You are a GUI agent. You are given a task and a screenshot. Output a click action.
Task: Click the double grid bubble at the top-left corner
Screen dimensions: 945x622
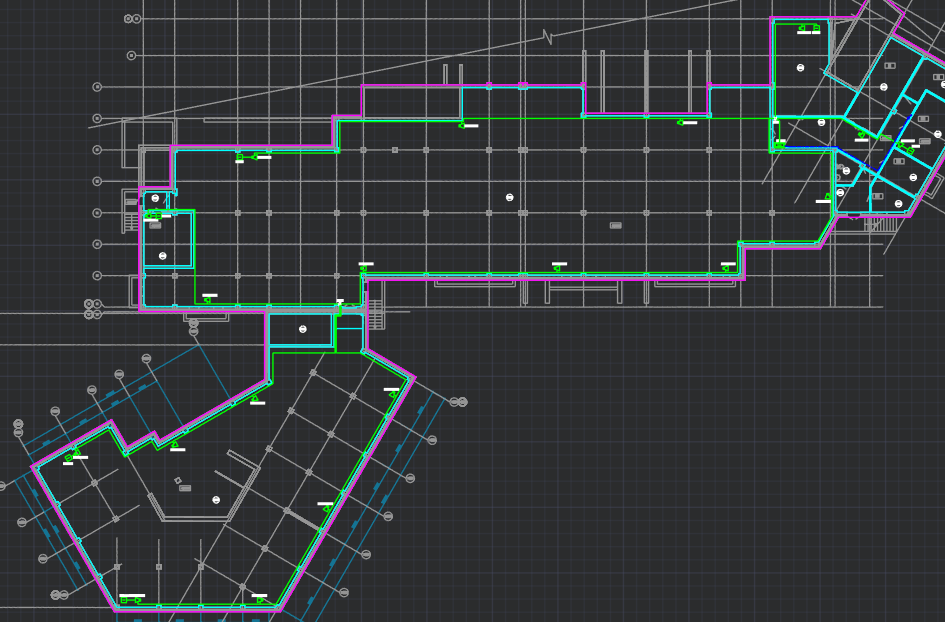132,19
